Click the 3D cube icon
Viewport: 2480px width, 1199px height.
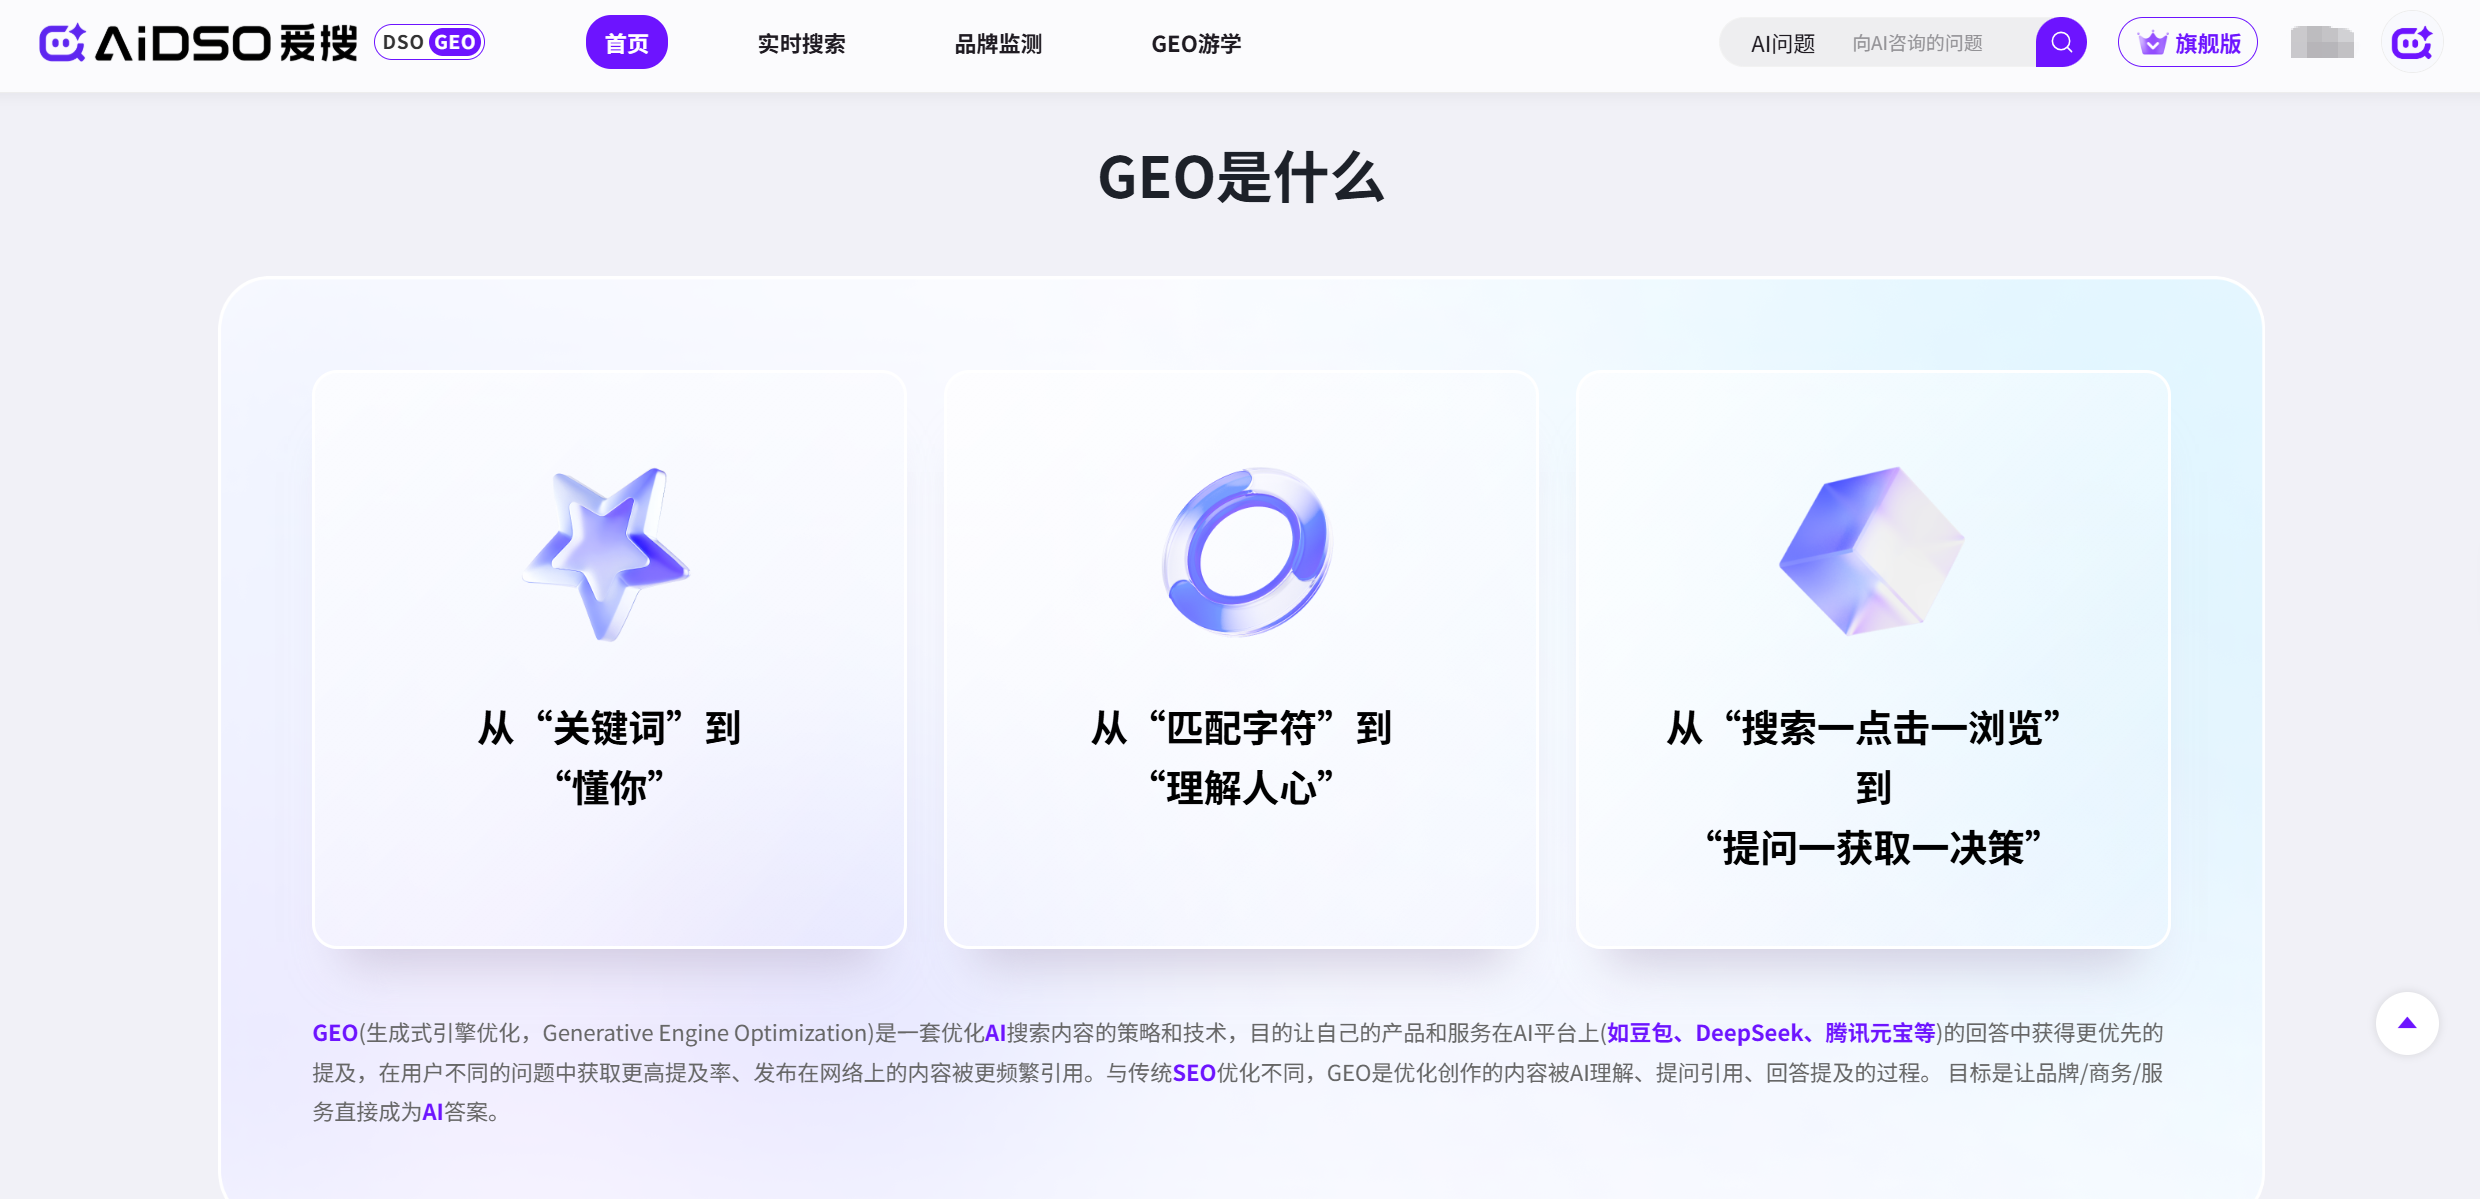click(x=1872, y=552)
